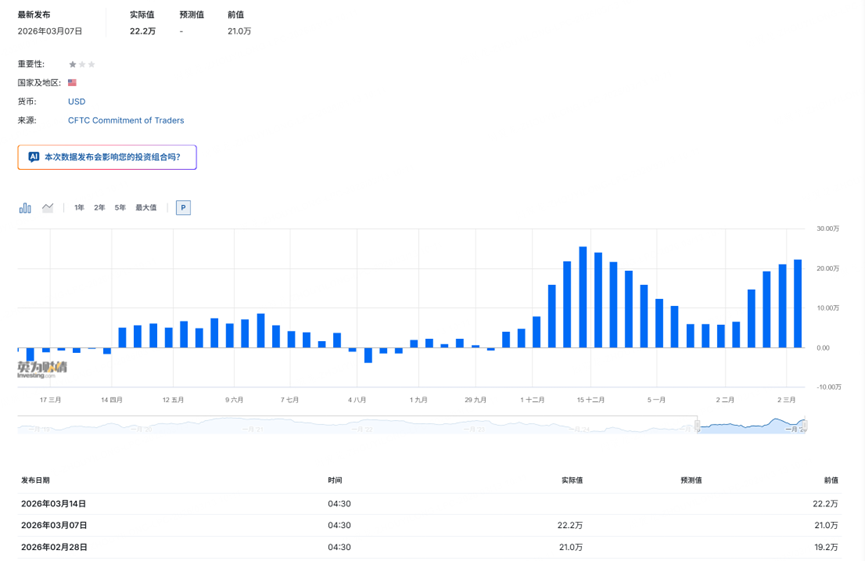This screenshot has height=561, width=865.
Task: Click the tallest bar near 15 十二月
Action: pyautogui.click(x=583, y=297)
